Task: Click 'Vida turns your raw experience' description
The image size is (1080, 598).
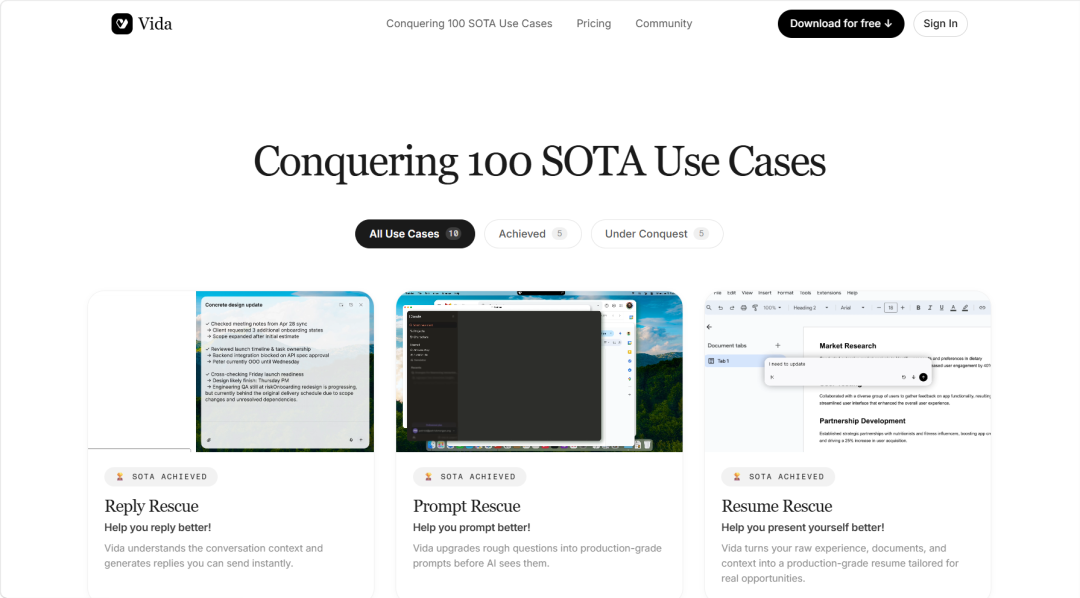Action: click(x=840, y=564)
